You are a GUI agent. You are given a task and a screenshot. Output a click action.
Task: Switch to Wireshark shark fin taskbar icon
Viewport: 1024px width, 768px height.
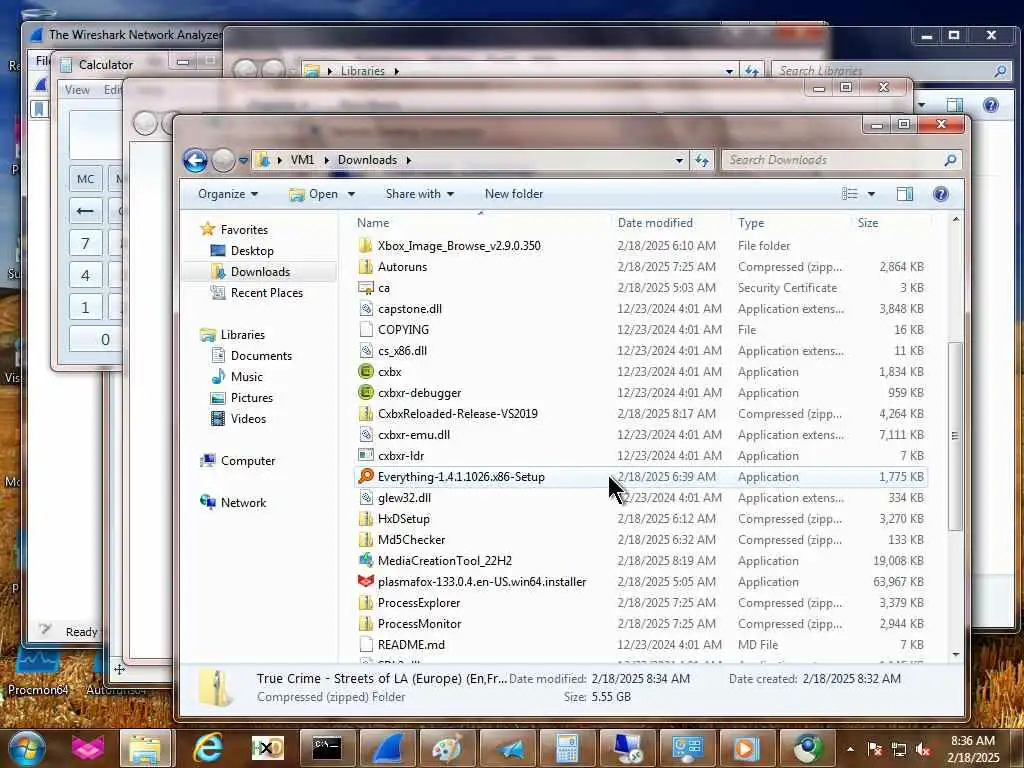click(x=386, y=748)
